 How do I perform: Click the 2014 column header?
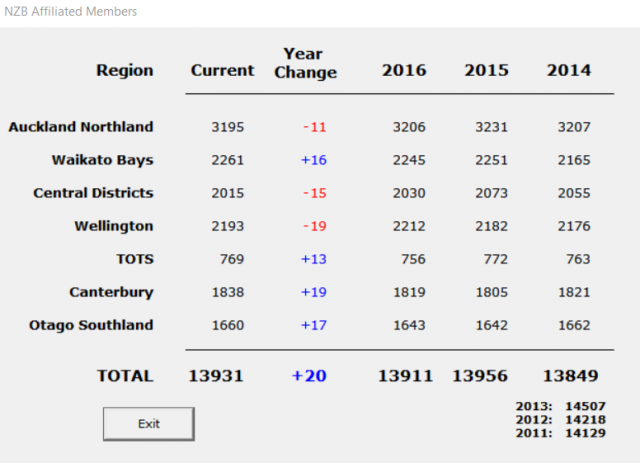pyautogui.click(x=569, y=70)
